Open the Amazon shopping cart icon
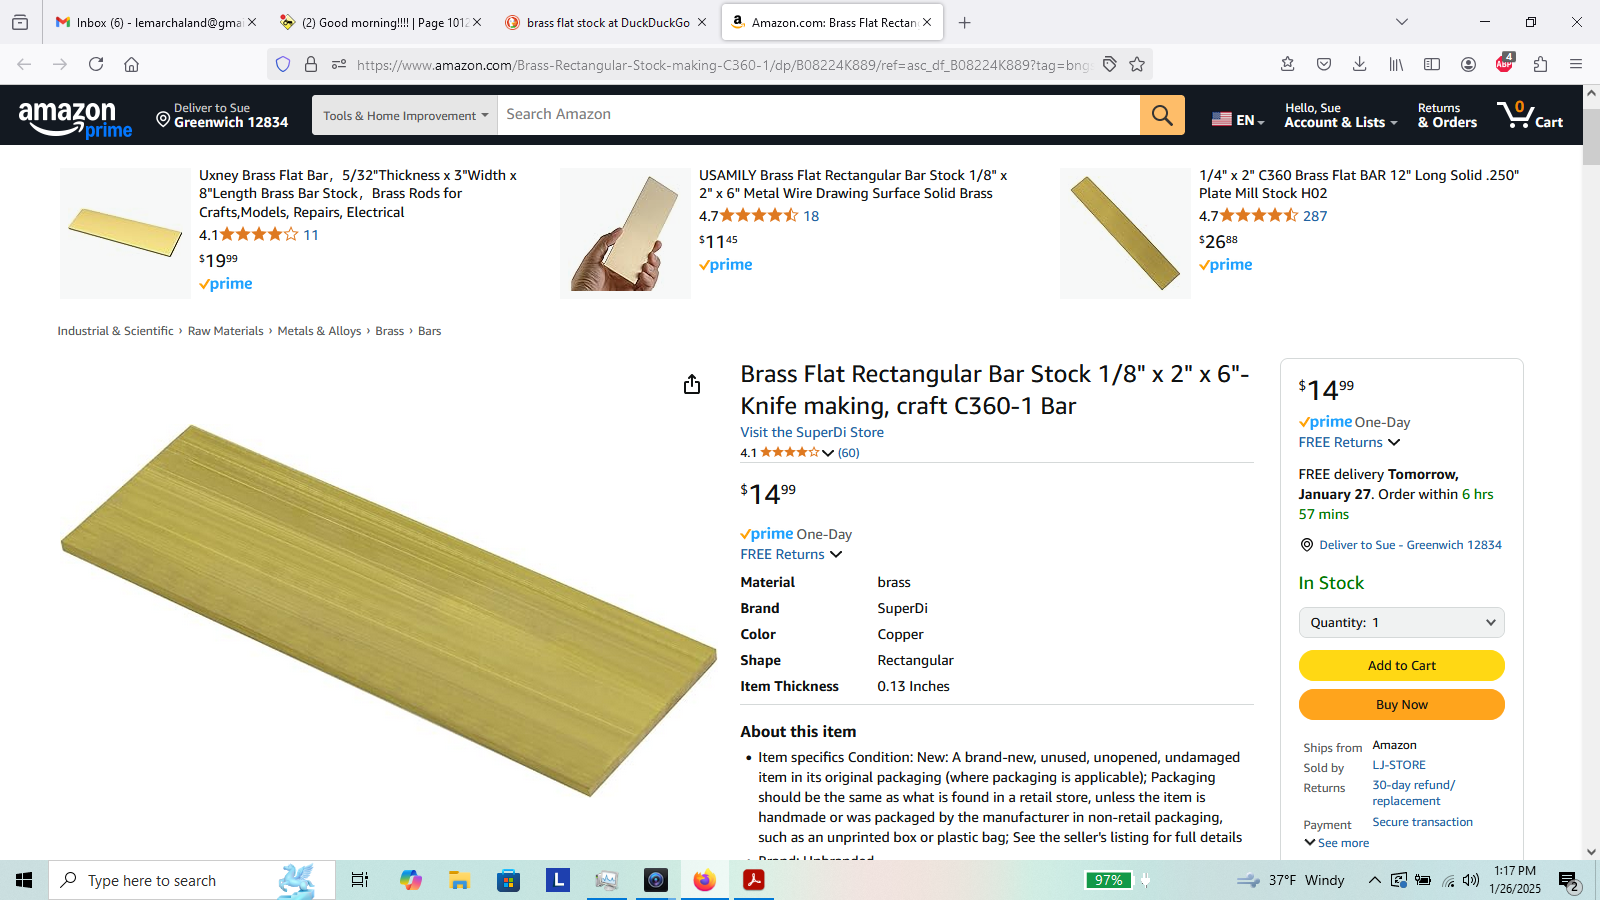1600x900 pixels. (1530, 115)
